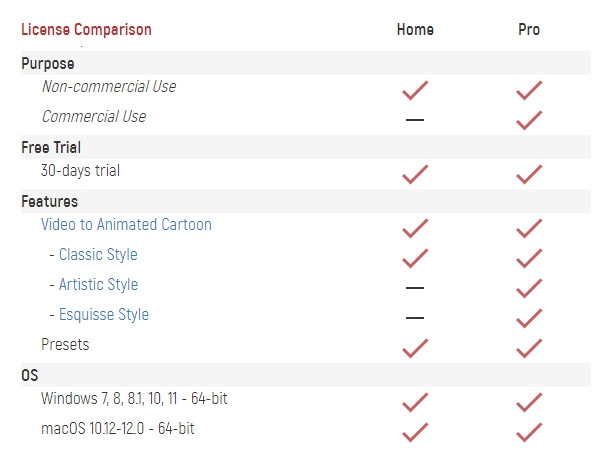604x464 pixels.
Task: Select the Home column header
Action: pos(415,29)
